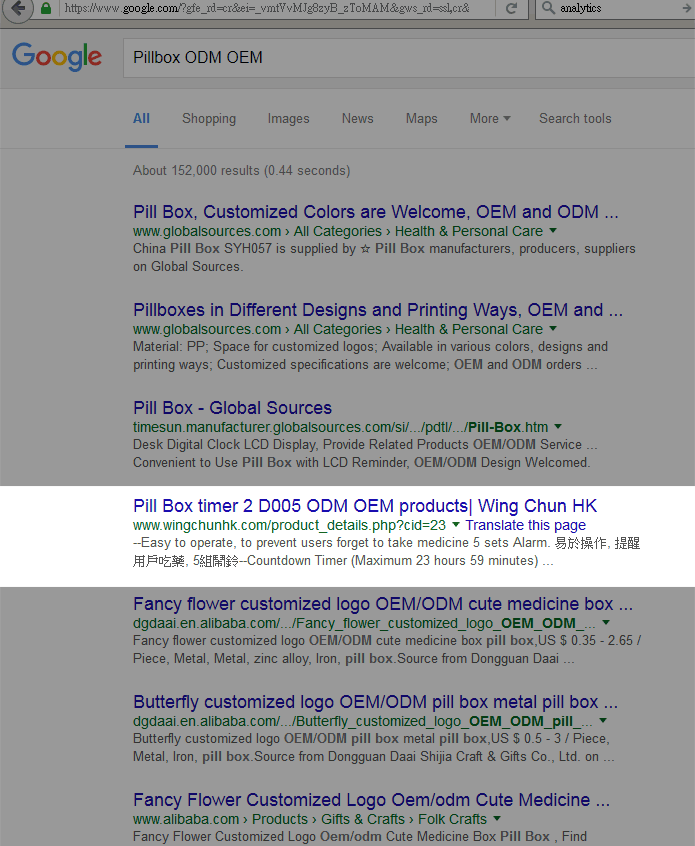Viewport: 695px width, 846px height.
Task: Click the browser back arrow button
Action: pos(18,9)
